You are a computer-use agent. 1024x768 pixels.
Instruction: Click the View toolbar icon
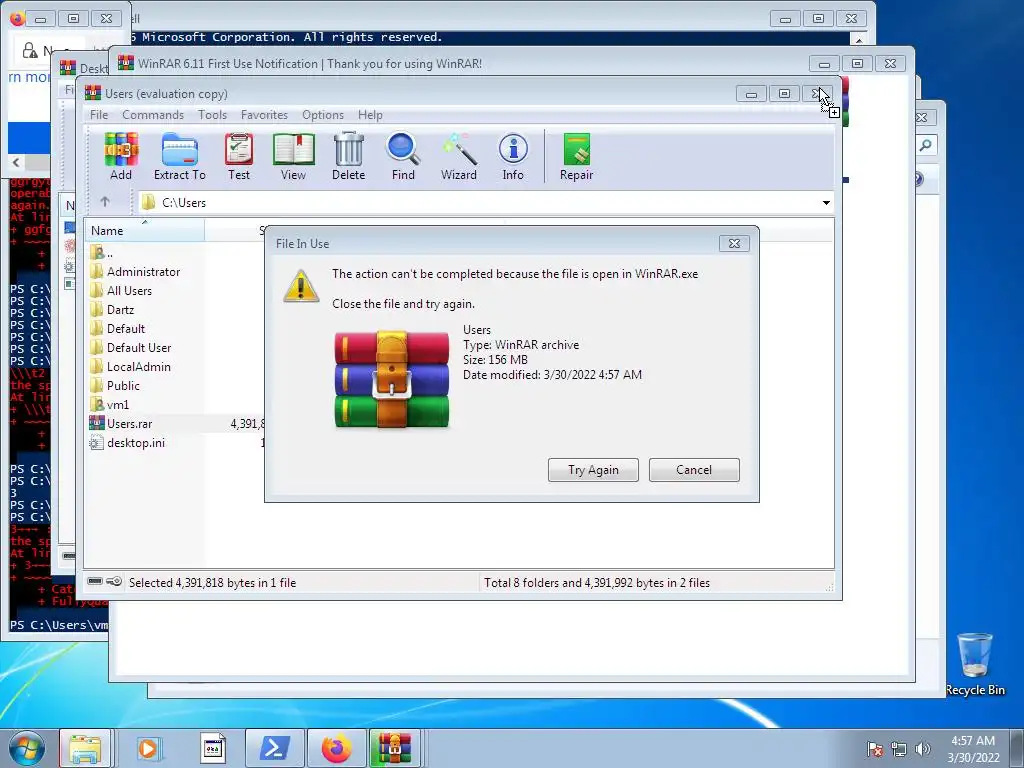[x=293, y=157]
